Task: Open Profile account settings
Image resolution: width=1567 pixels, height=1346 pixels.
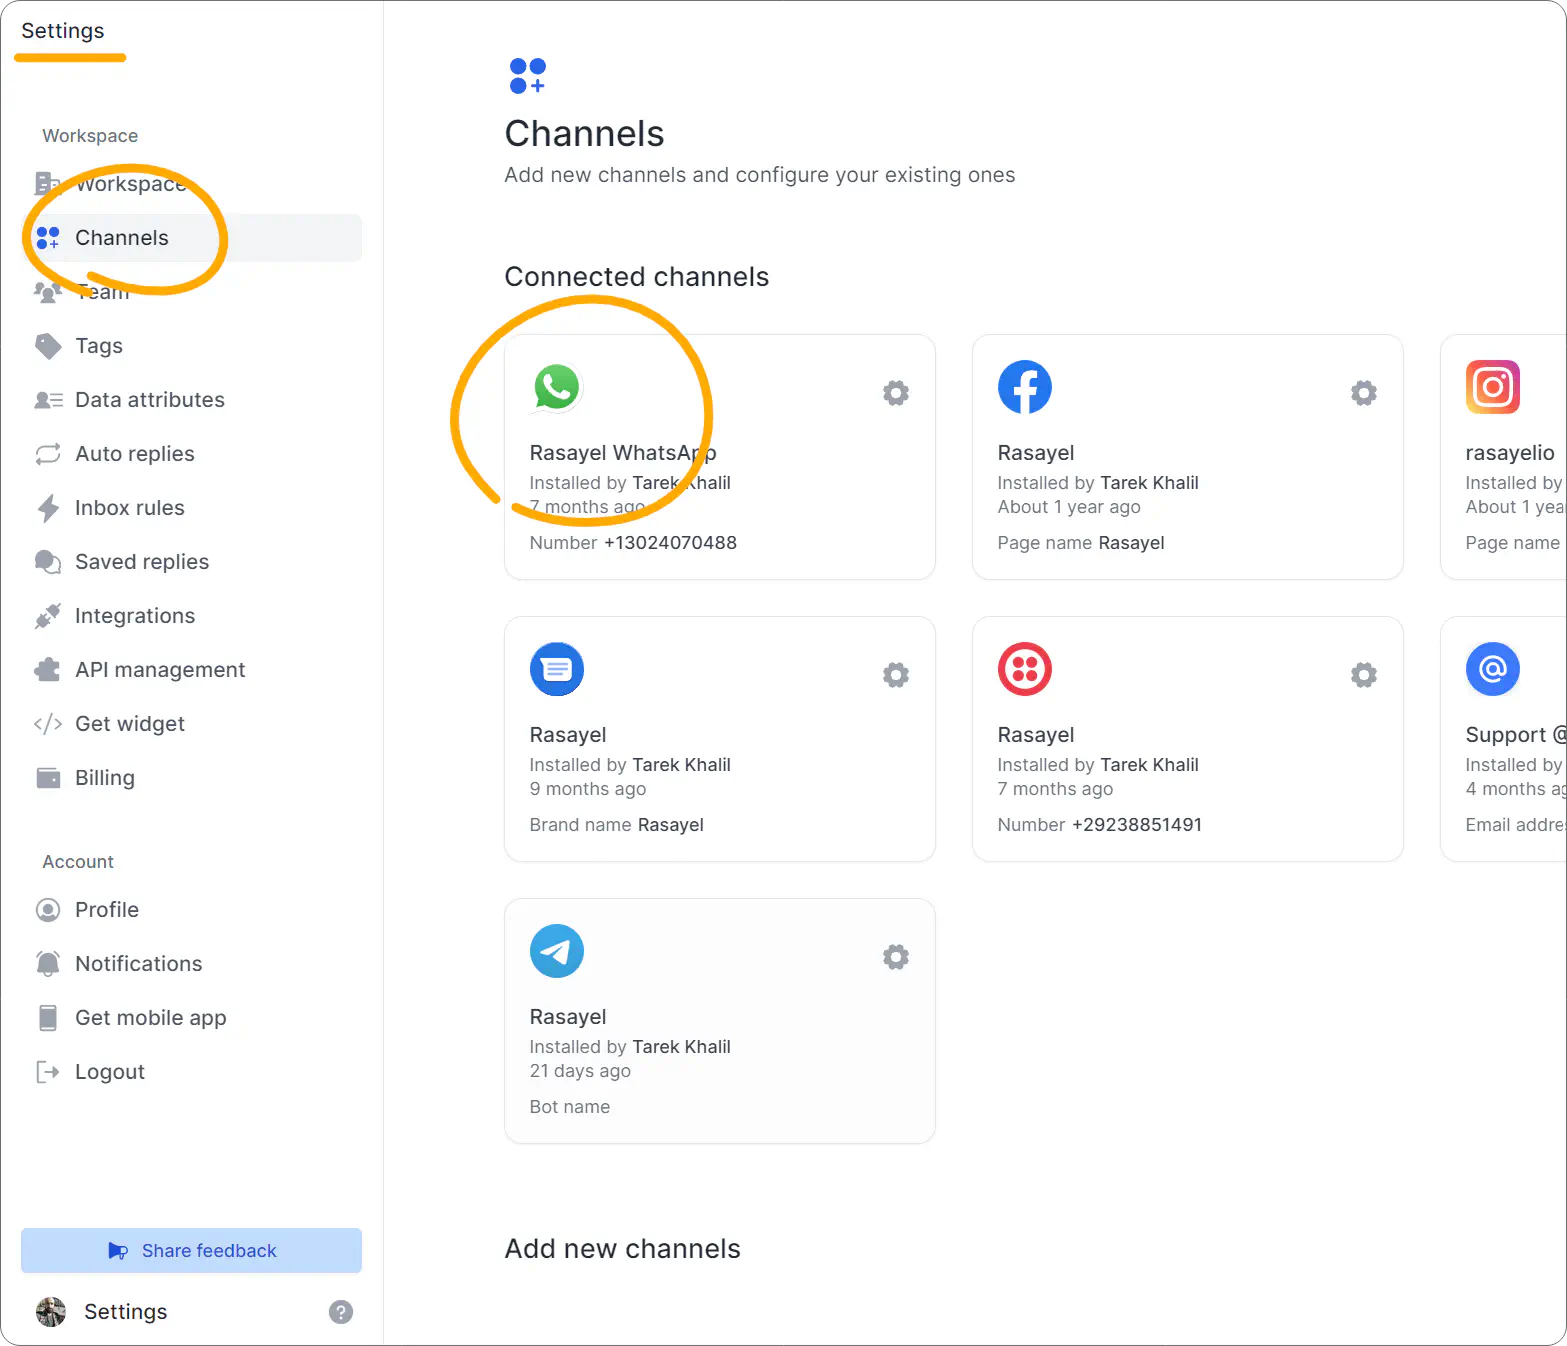Action: click(191, 910)
